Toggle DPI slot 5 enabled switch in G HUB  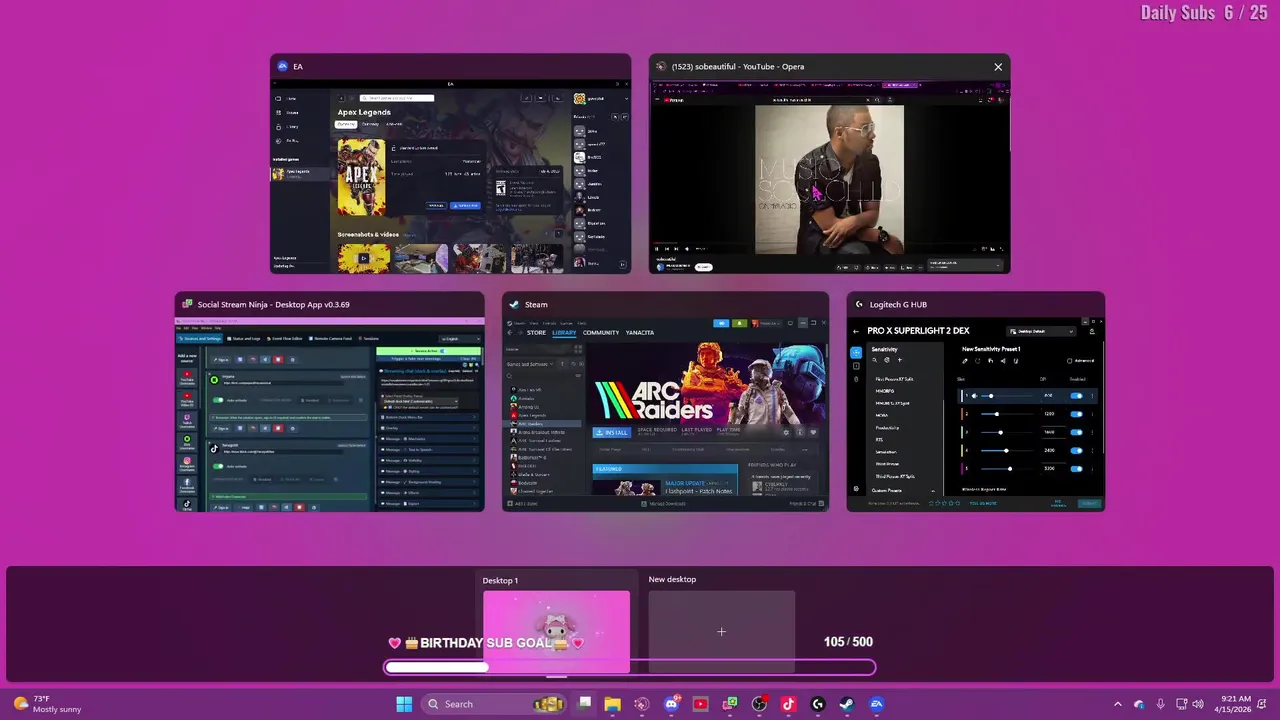click(1077, 469)
